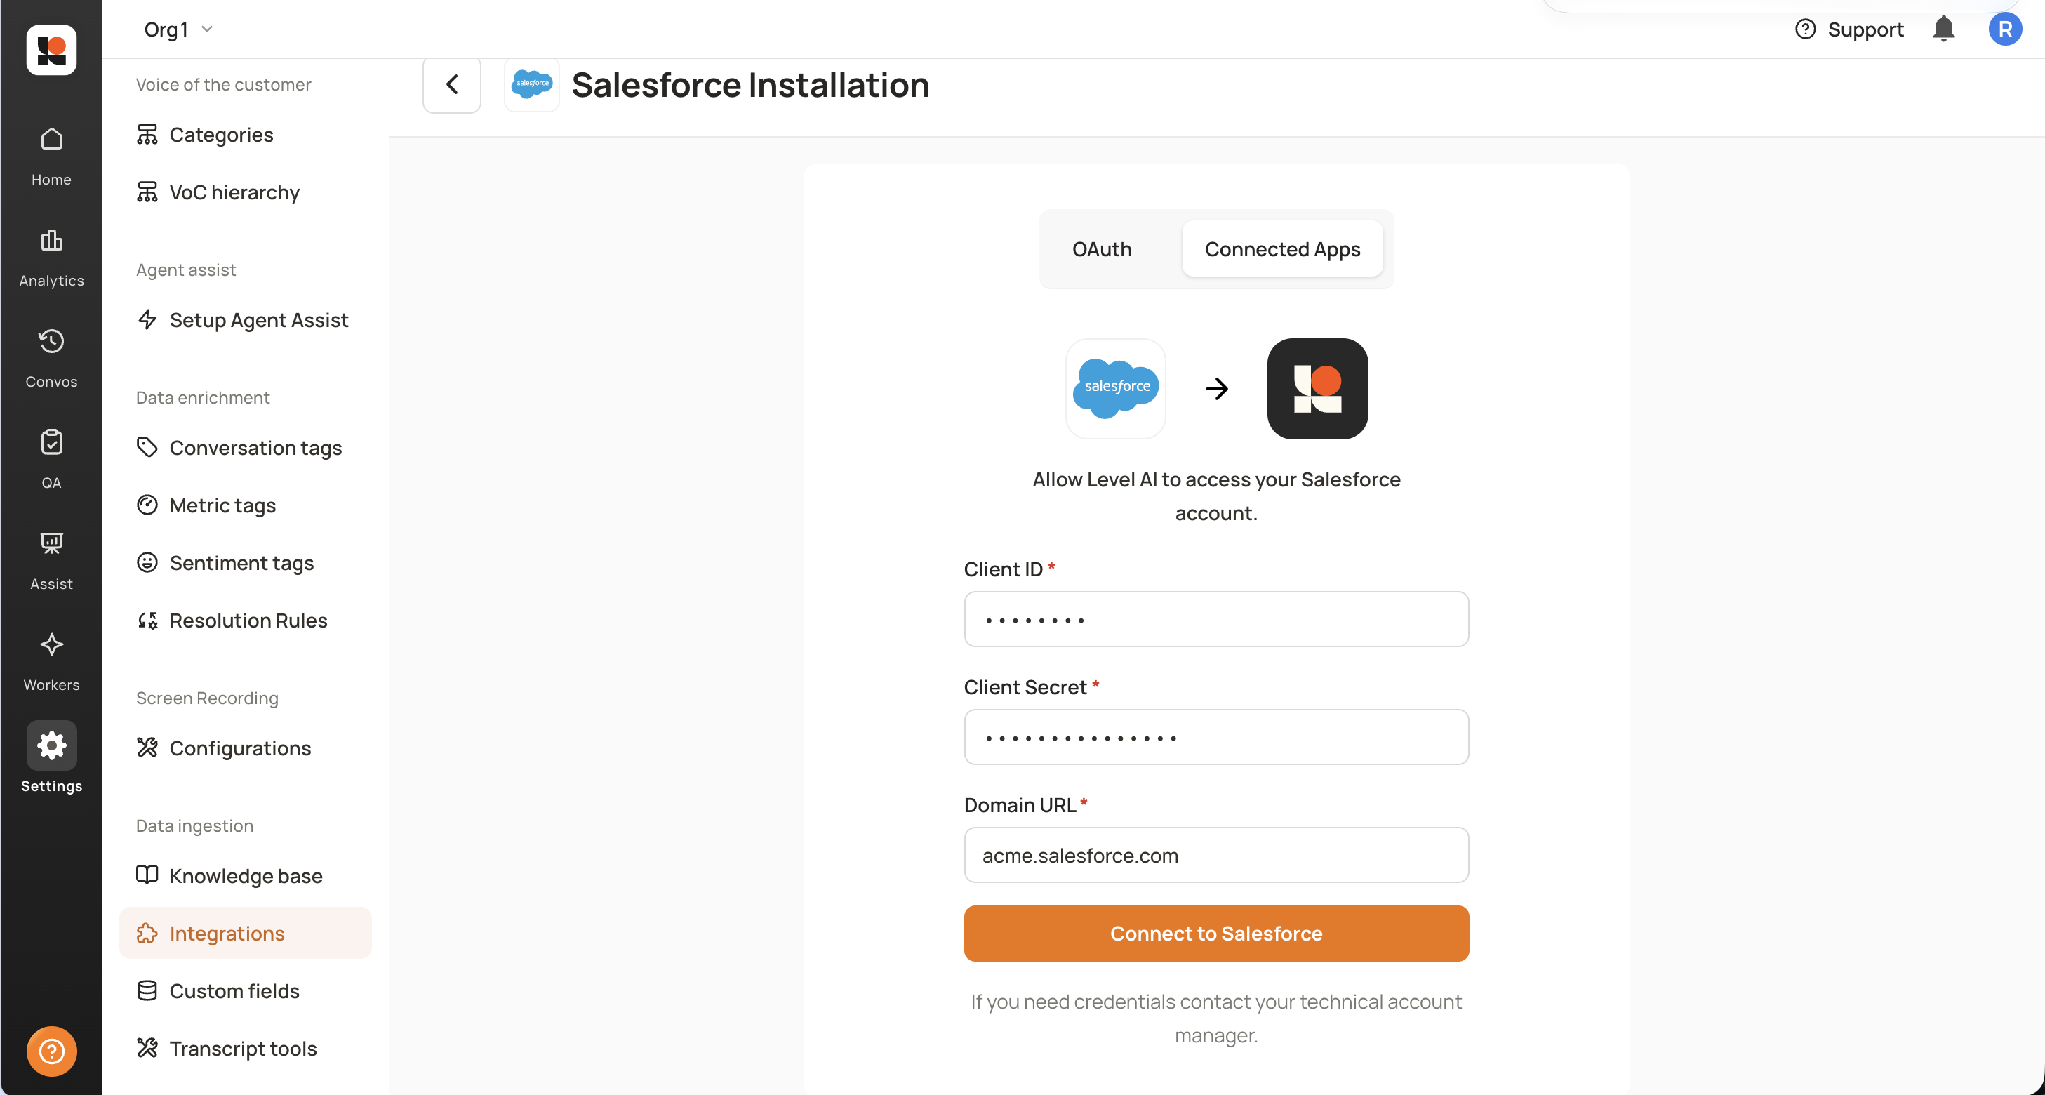Screen dimensions: 2045x1095
Task: Go to Convos history
Action: [51, 359]
